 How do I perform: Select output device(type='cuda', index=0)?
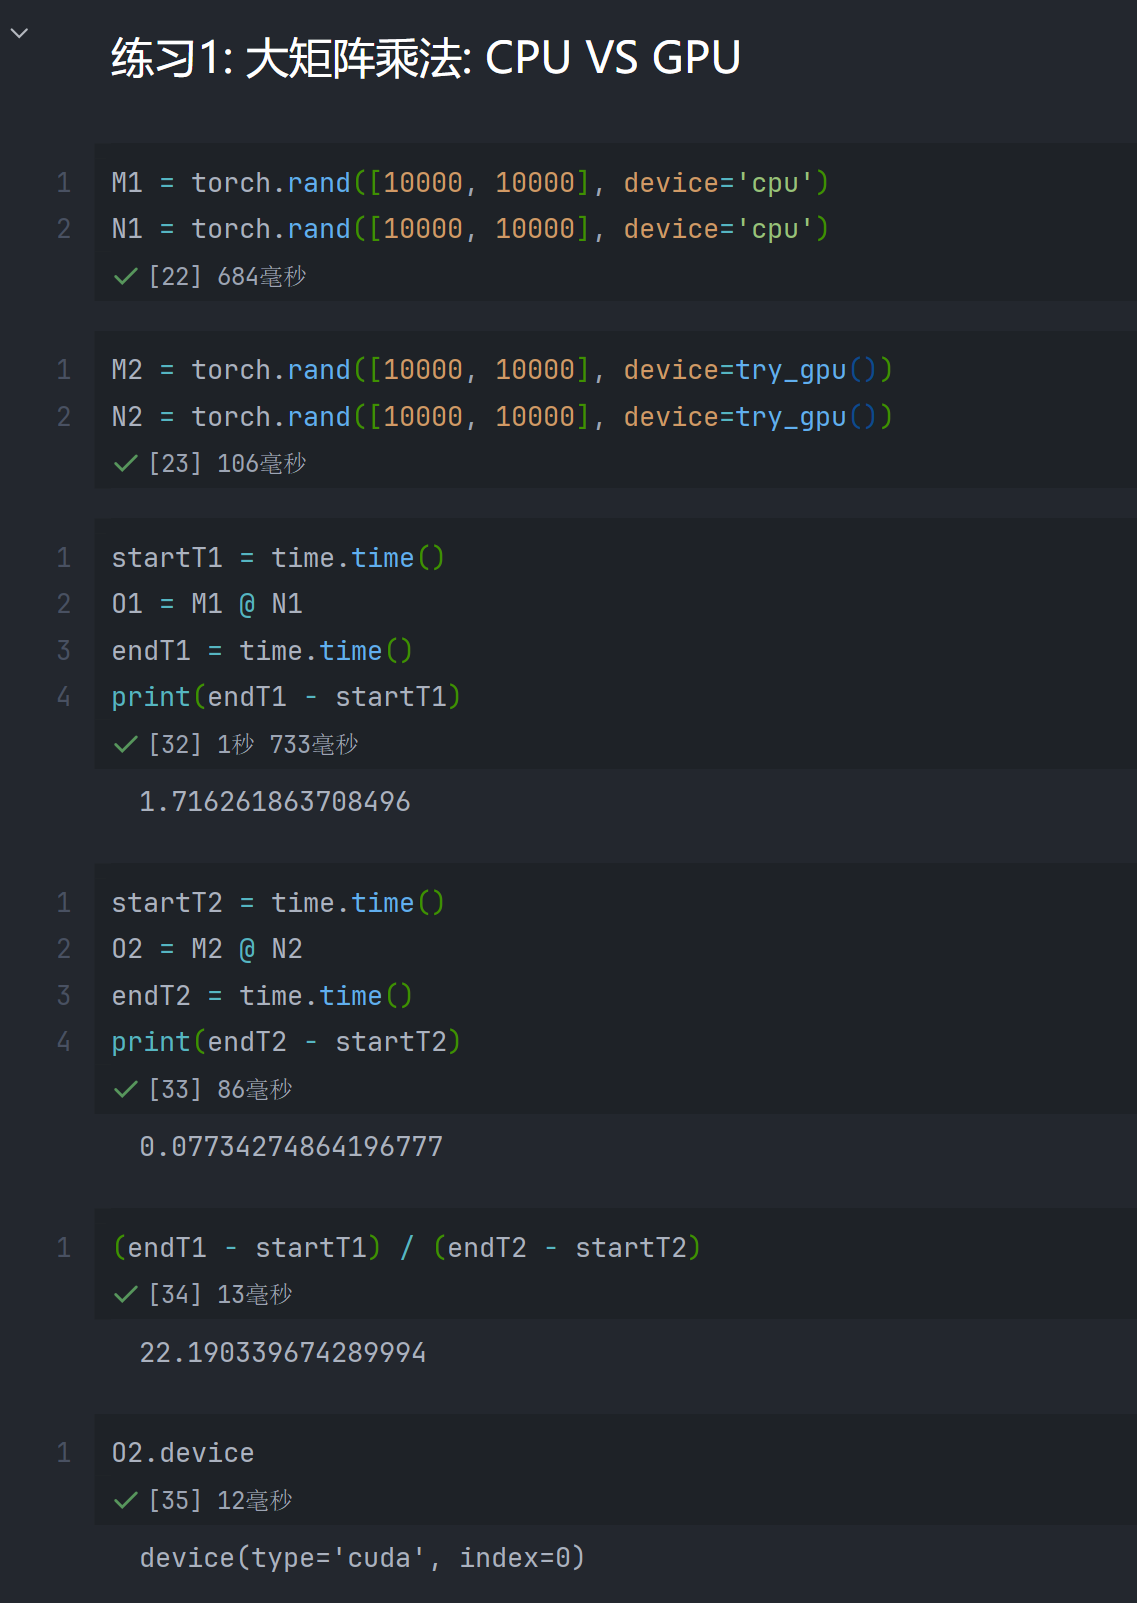point(362,1558)
